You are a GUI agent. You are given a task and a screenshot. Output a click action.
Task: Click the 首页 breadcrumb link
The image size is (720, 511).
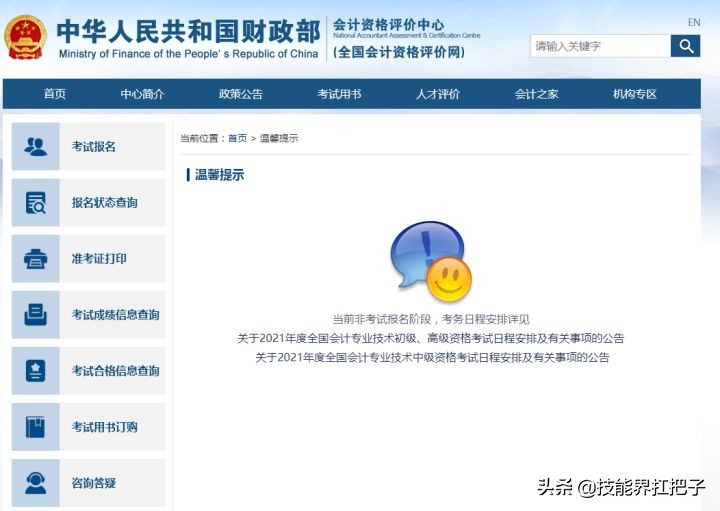pyautogui.click(x=237, y=138)
